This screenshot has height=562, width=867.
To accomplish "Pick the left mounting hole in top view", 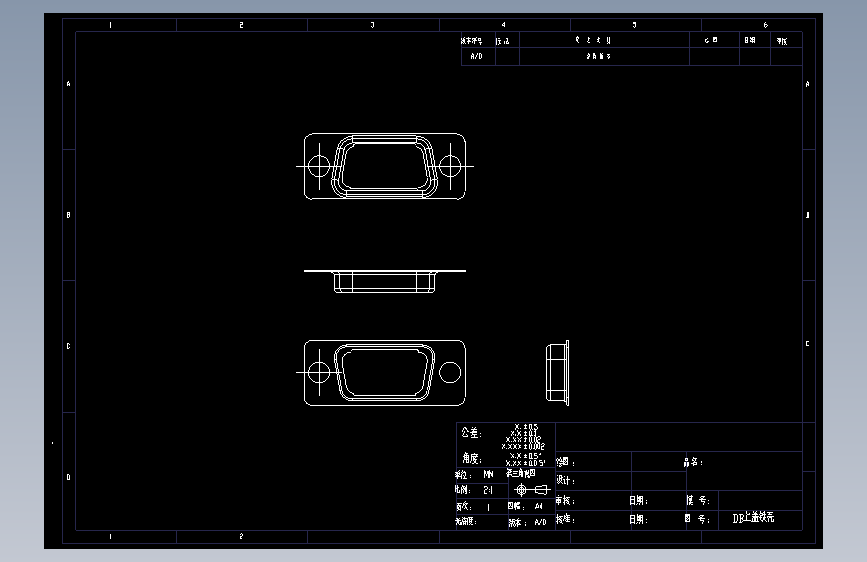I will click(318, 166).
